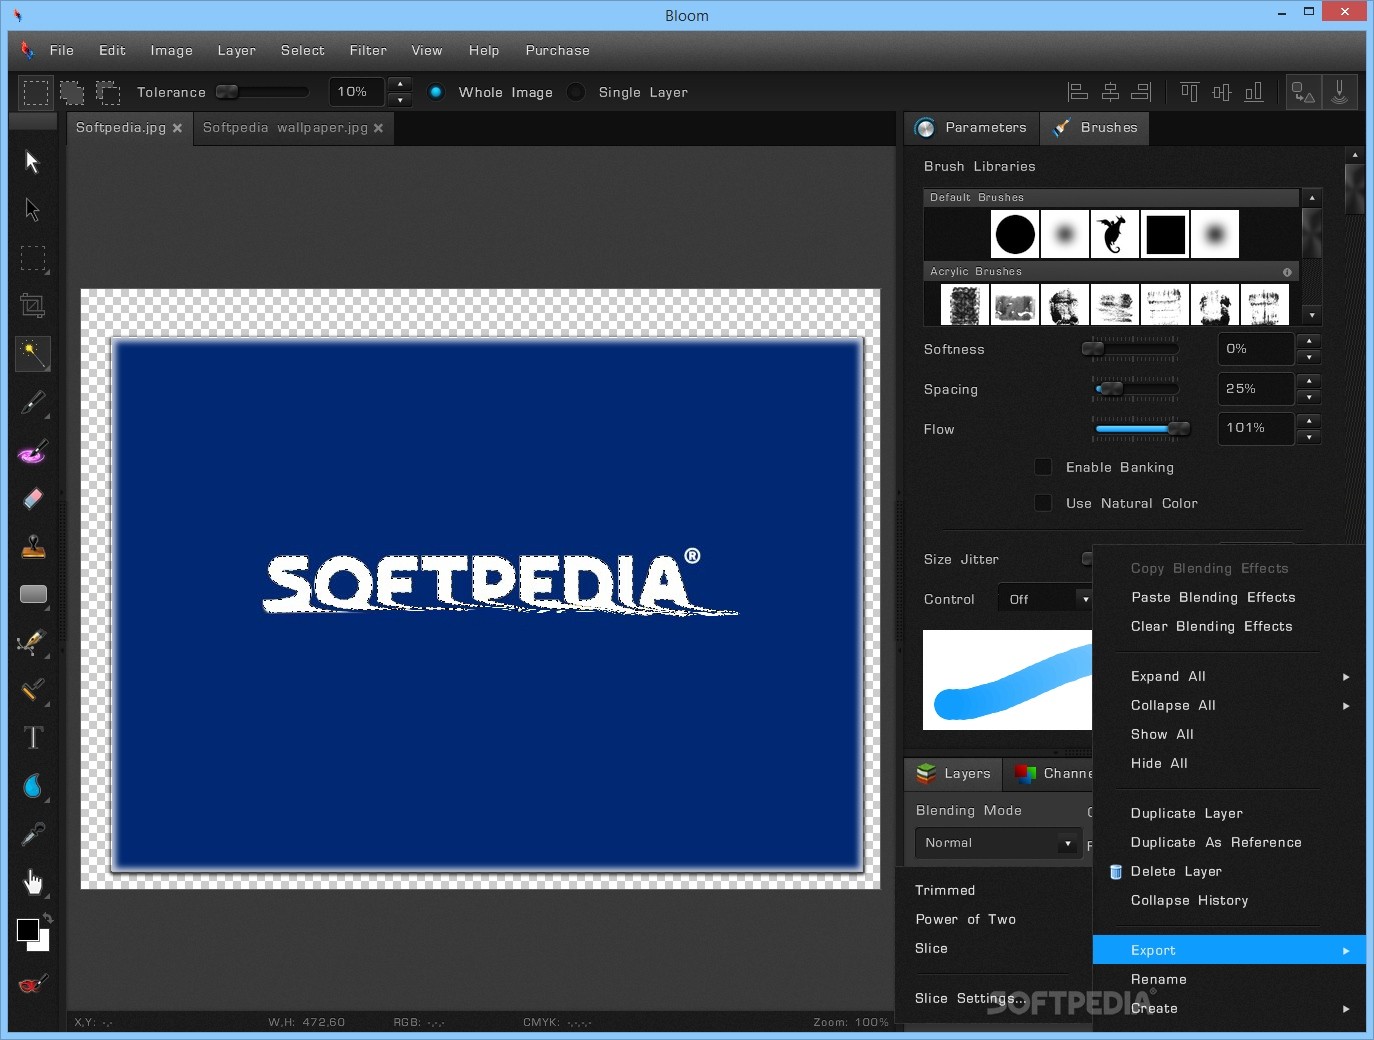Choose the Stamp clone tool
The image size is (1374, 1040).
click(x=33, y=546)
